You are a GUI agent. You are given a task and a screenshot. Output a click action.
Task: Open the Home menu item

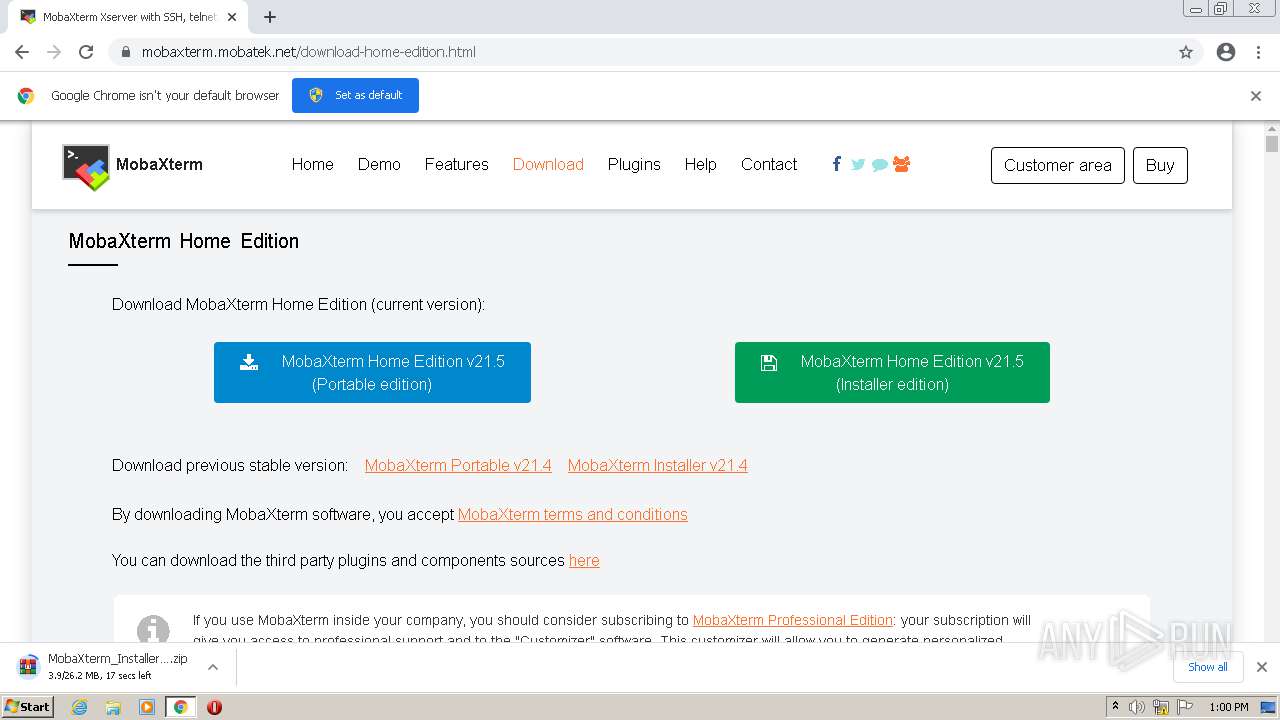[313, 165]
